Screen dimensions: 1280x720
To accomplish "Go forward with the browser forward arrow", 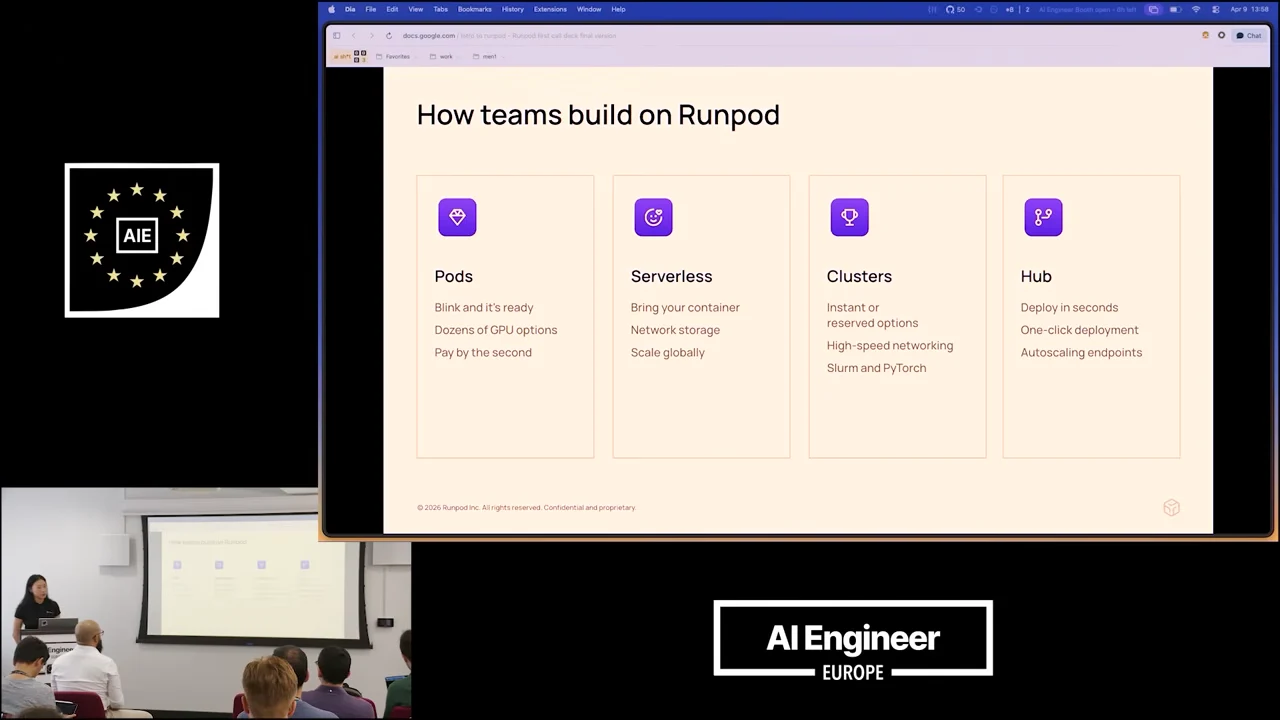I will (371, 35).
